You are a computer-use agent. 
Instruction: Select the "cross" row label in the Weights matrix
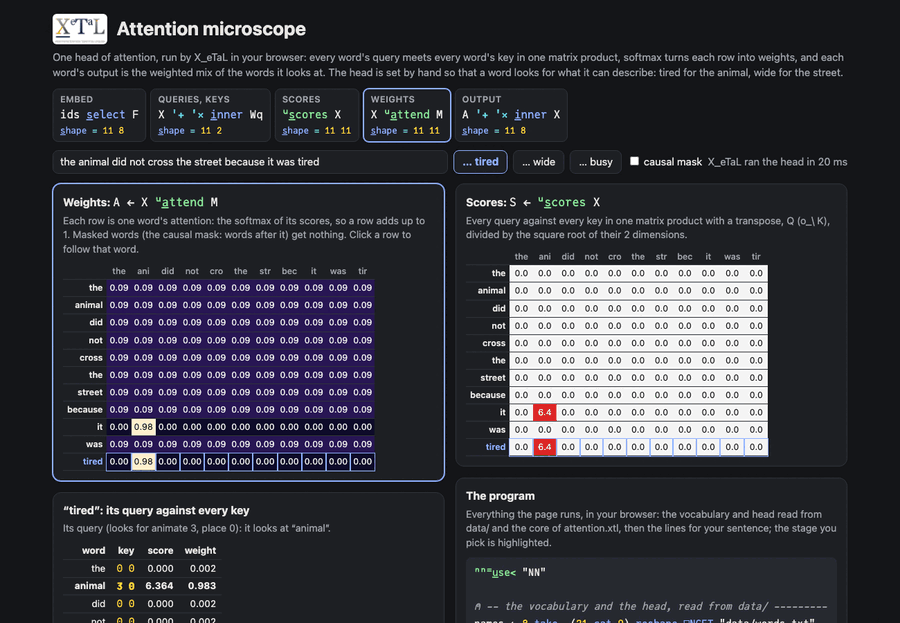91,357
